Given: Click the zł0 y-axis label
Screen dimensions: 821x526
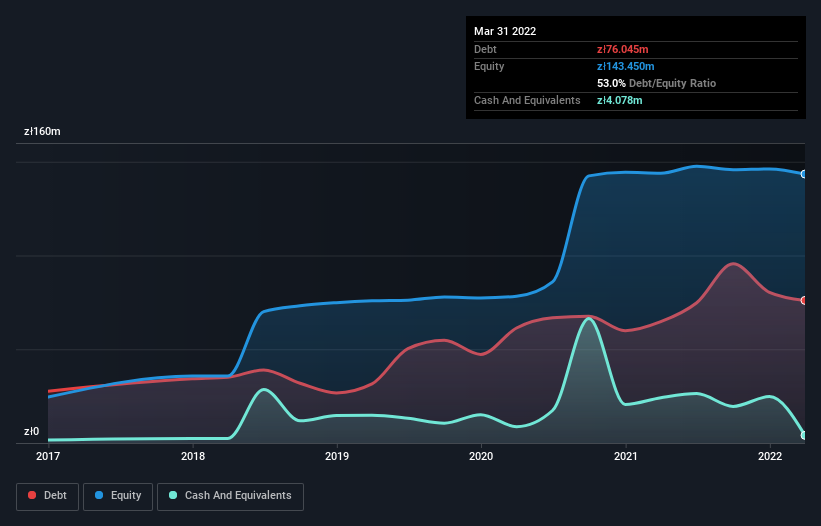Looking at the screenshot, I should [x=31, y=432].
